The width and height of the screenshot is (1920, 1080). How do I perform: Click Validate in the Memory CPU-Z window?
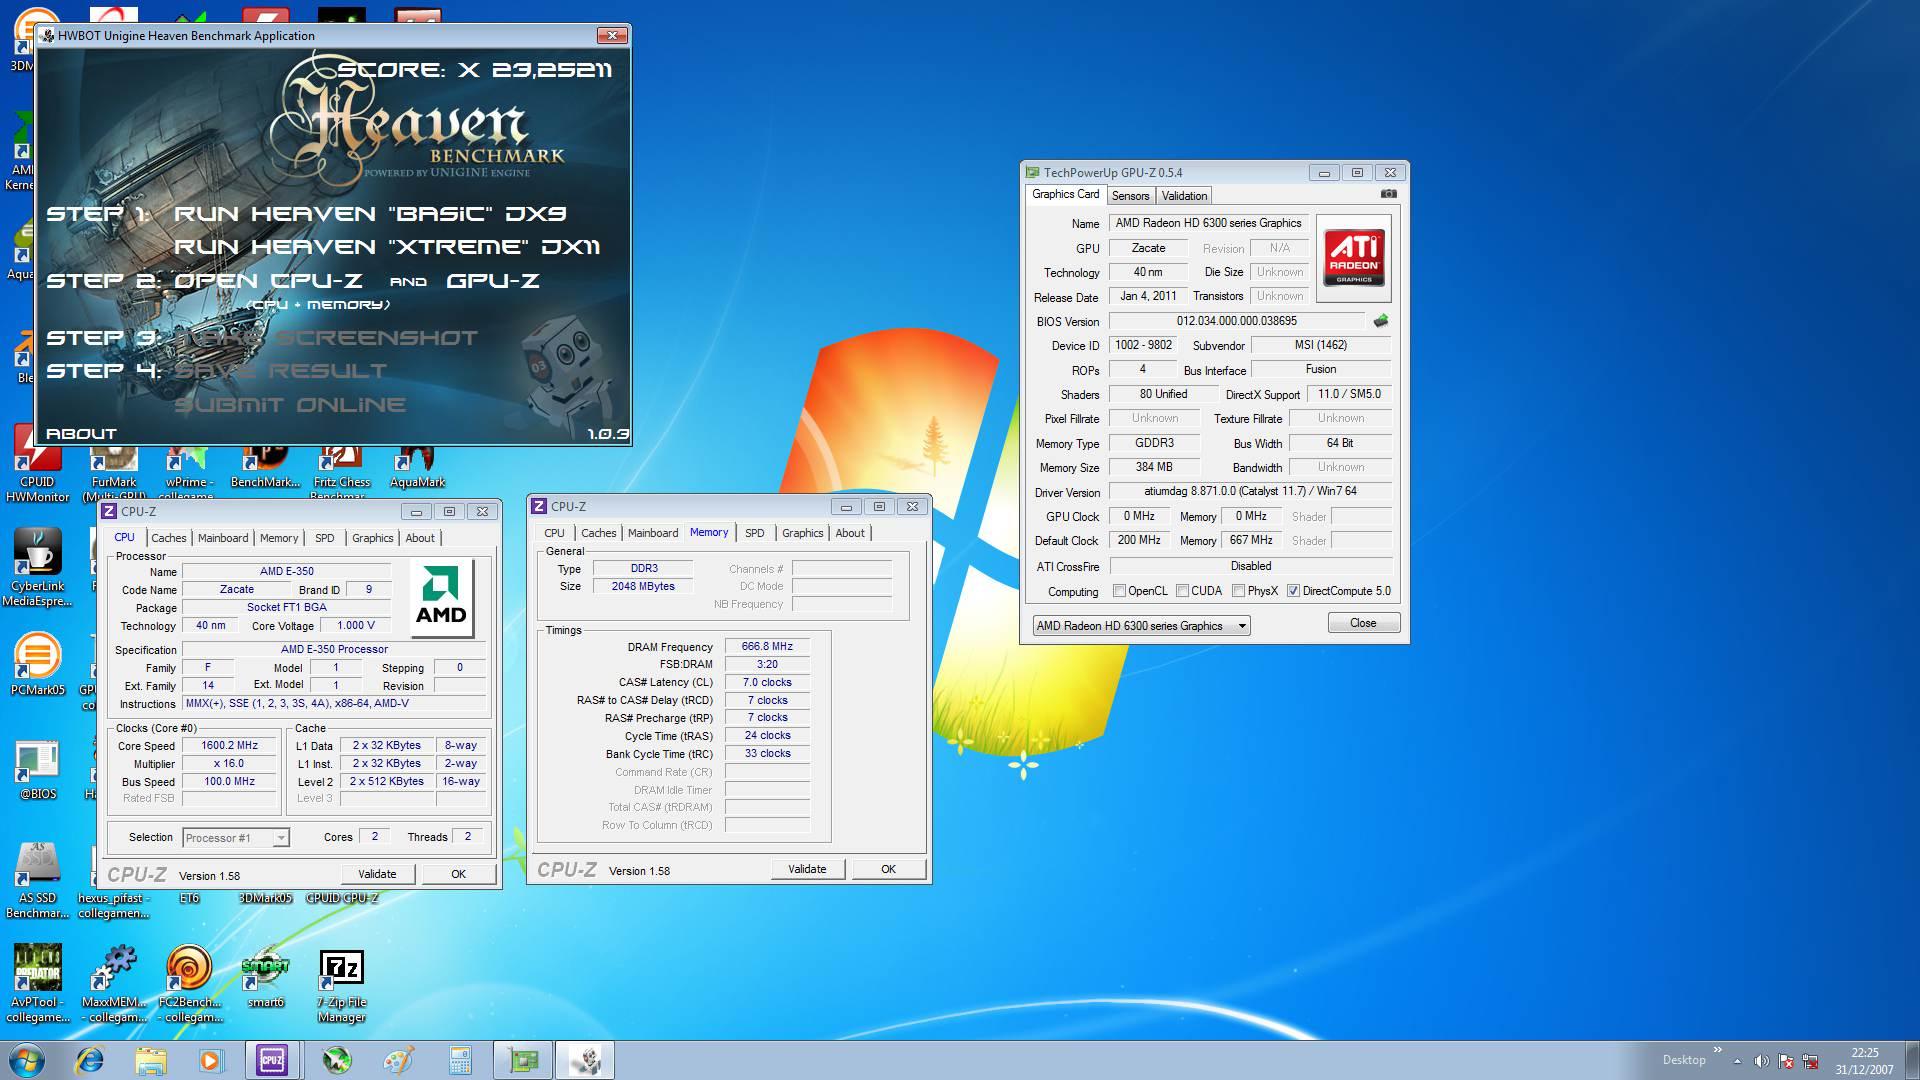807,869
